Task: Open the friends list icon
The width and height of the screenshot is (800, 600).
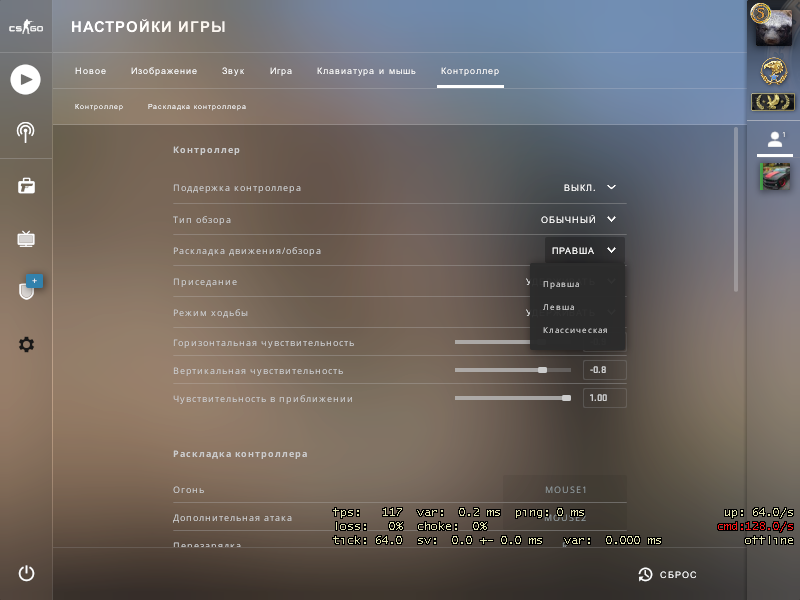Action: coord(775,139)
